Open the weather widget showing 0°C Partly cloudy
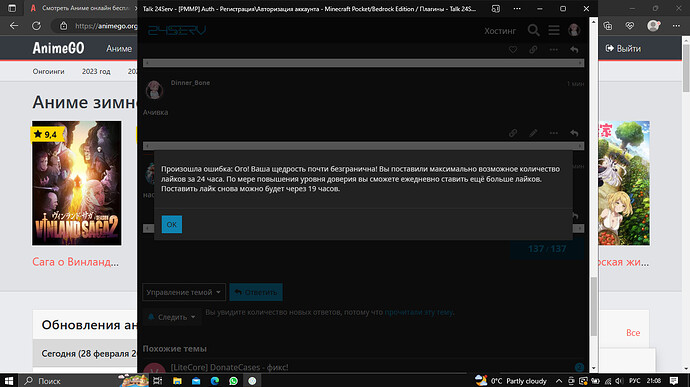690x387 pixels. click(x=511, y=381)
